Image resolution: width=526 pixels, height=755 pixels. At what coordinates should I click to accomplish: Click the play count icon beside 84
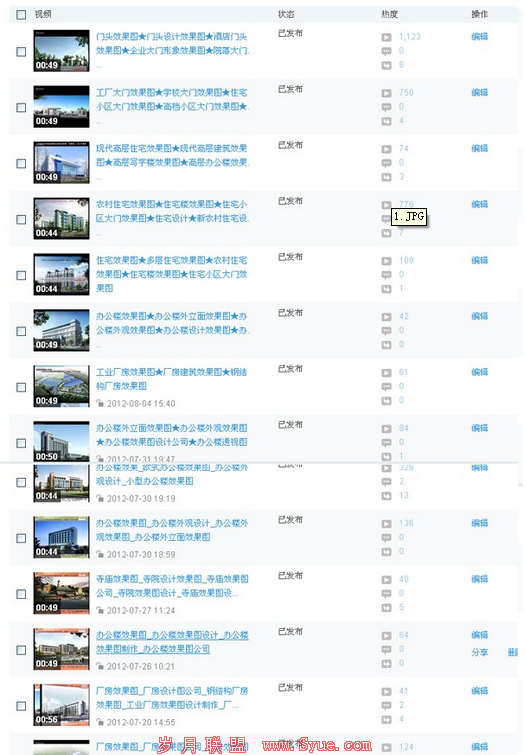coord(386,429)
